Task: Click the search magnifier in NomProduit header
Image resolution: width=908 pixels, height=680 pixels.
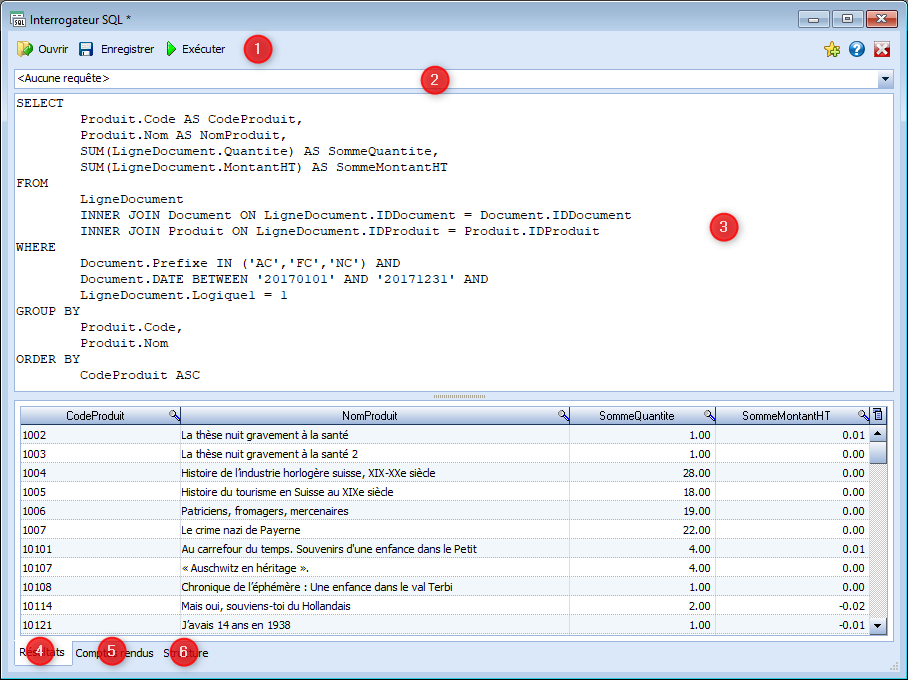Action: [x=563, y=415]
